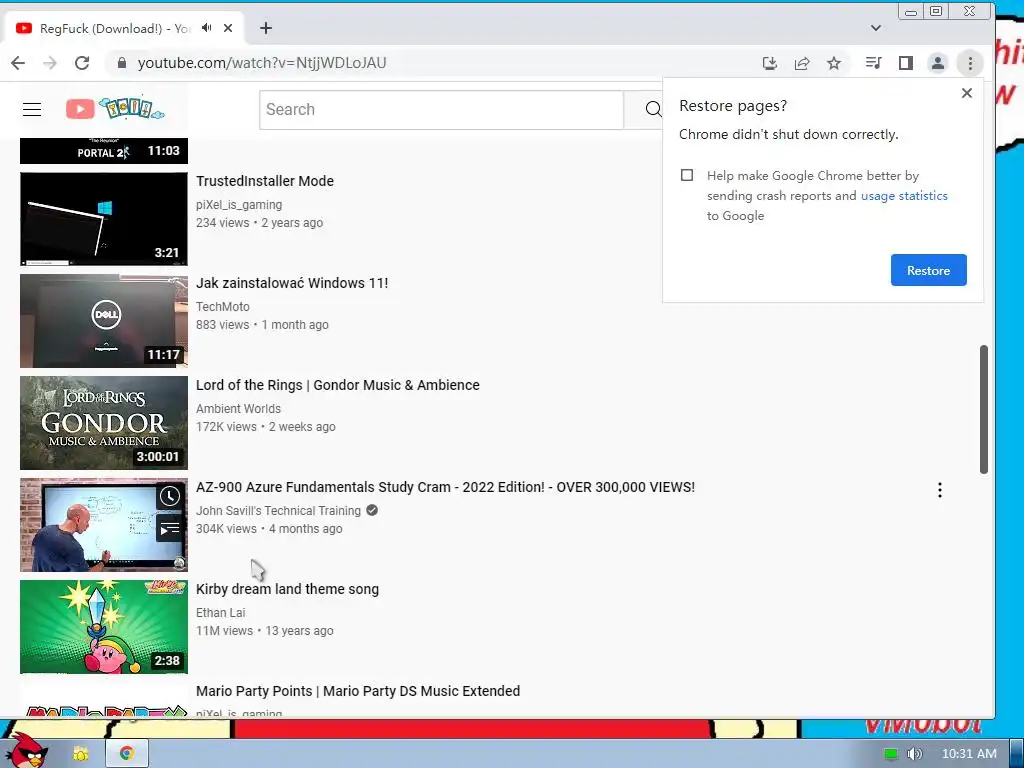Open the yellow folder taskbar icon
The height and width of the screenshot is (768, 1024).
80,754
